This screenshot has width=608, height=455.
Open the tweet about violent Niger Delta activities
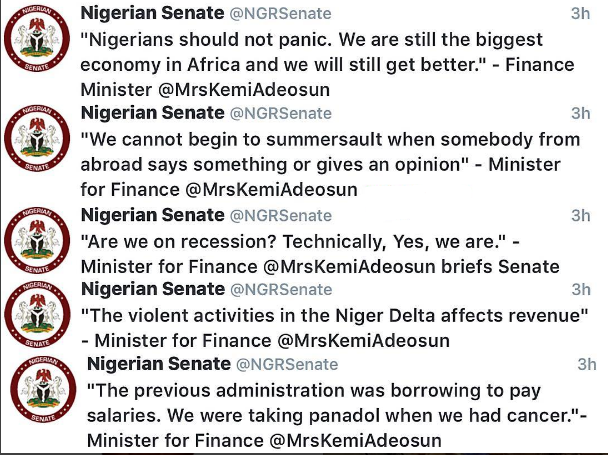click(x=330, y=316)
